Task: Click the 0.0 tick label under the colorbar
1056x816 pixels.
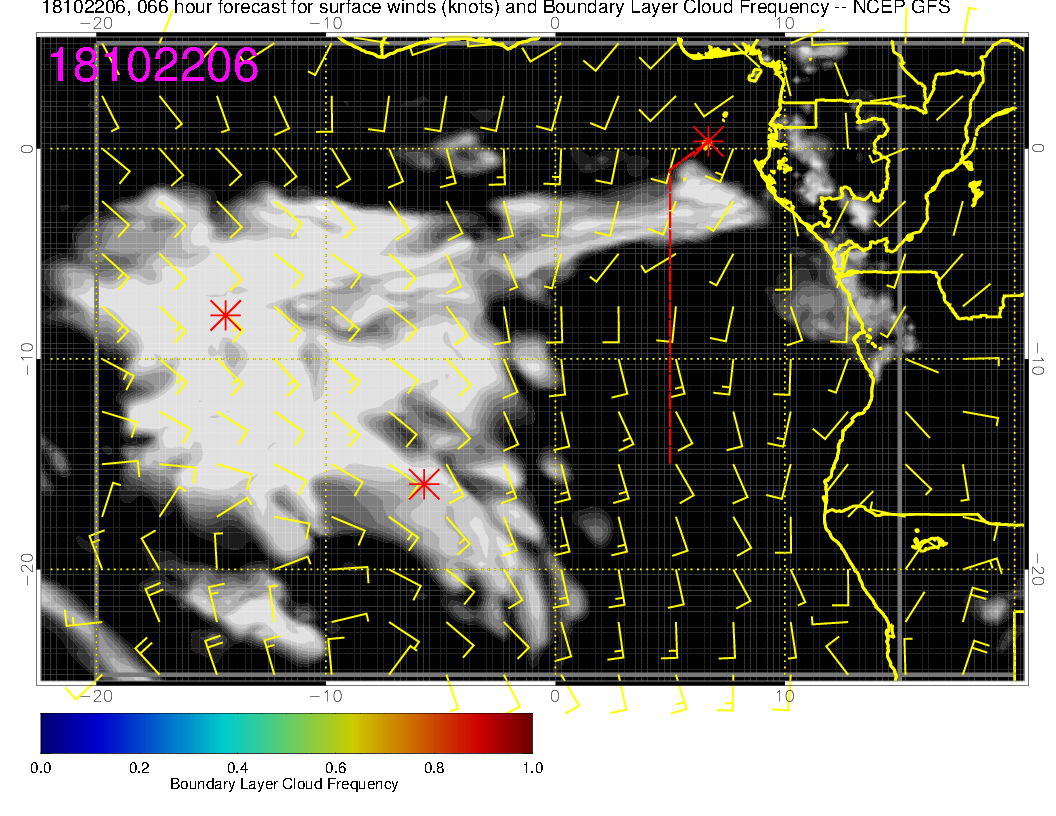Action: click(x=41, y=768)
